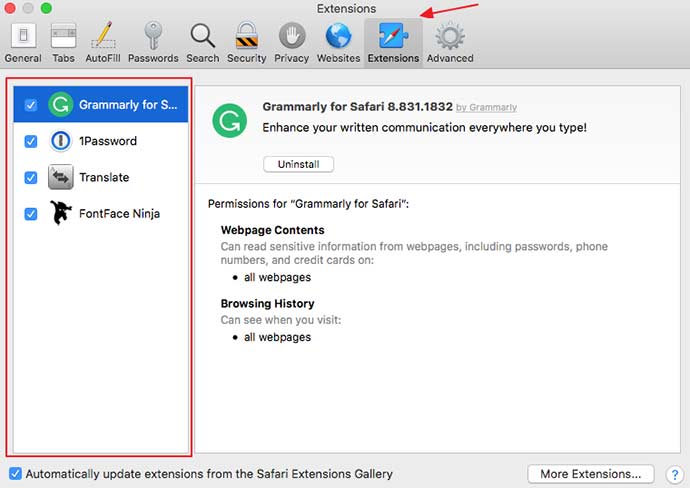Select the Translate arrows icon in the list
This screenshot has height=488, width=690.
pos(60,177)
